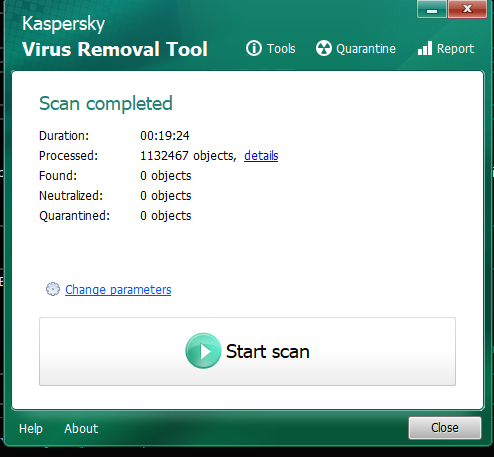Click the Neutralized label

pyautogui.click(x=71, y=196)
